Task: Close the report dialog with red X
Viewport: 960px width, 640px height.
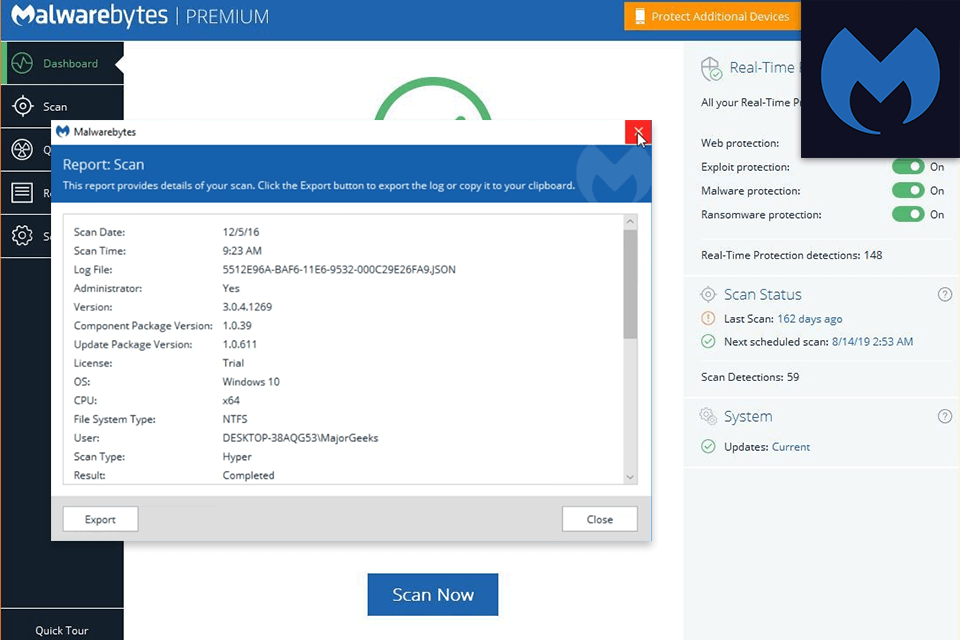Action: pos(638,132)
